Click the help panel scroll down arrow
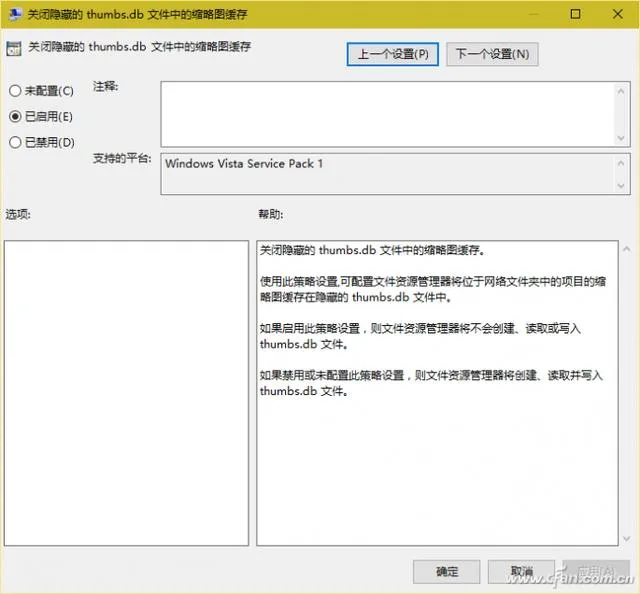This screenshot has width=640, height=594. (627, 539)
